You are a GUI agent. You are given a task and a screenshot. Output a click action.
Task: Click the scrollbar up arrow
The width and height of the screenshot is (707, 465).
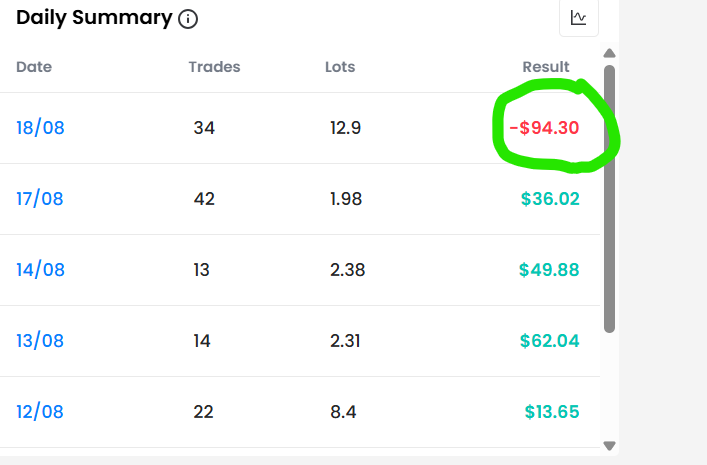610,53
